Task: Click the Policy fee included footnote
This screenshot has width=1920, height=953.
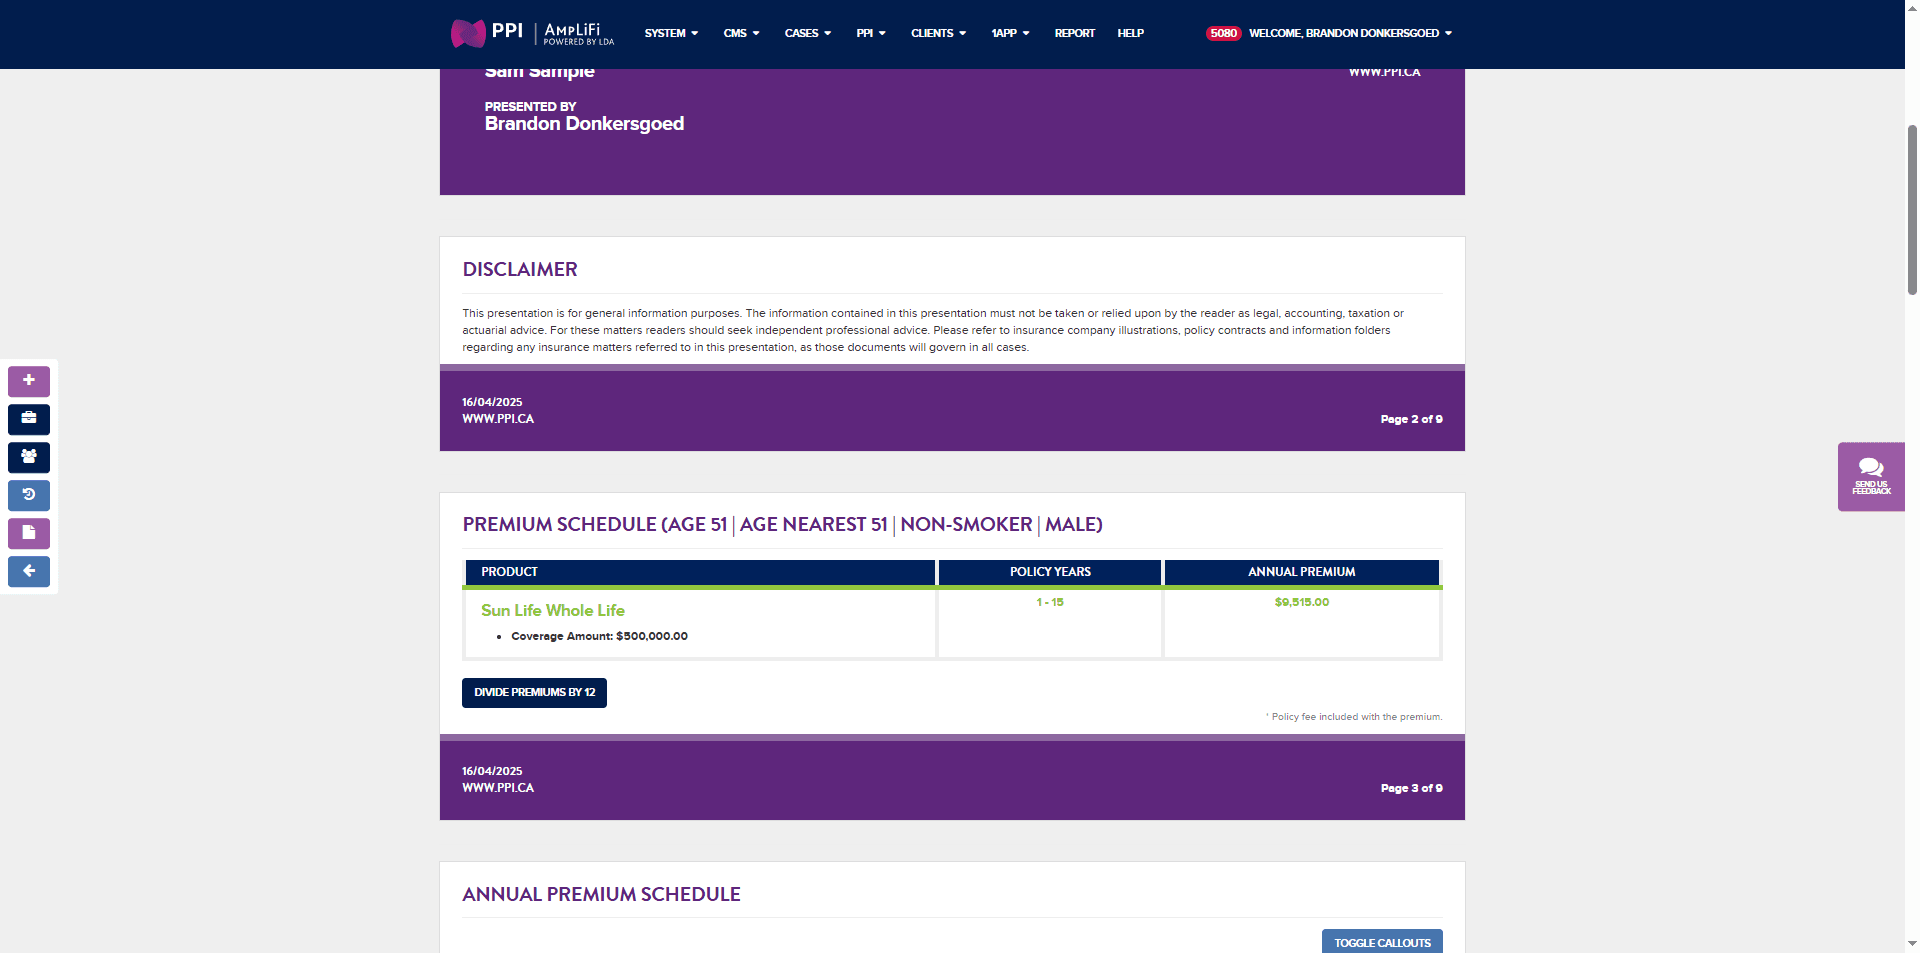Action: (x=1354, y=717)
